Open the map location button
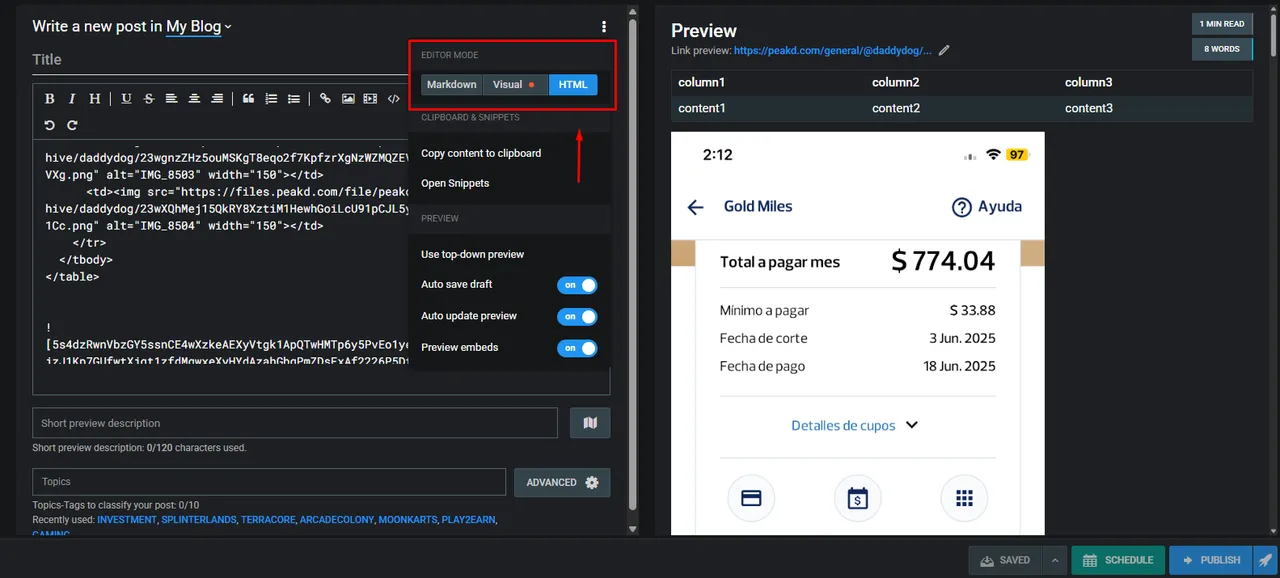The width and height of the screenshot is (1280, 578). [x=590, y=423]
